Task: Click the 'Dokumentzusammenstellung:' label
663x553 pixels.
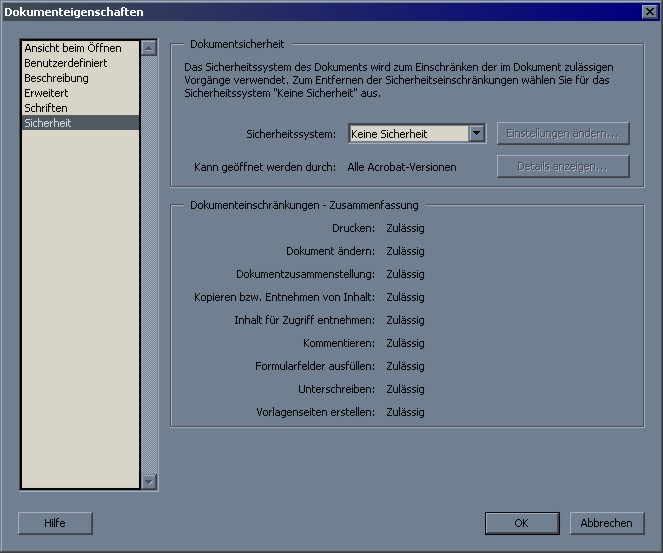Action: (x=305, y=274)
